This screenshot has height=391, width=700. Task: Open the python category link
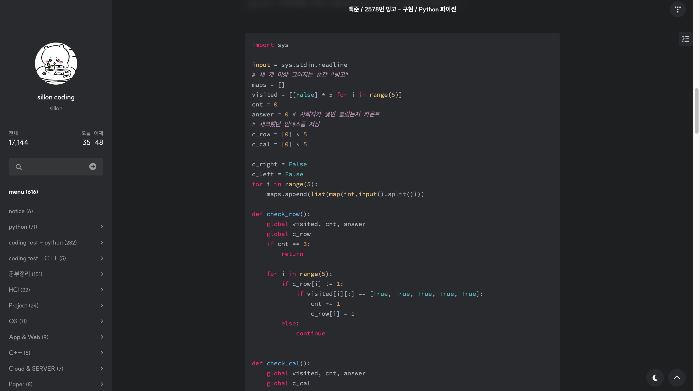(23, 227)
